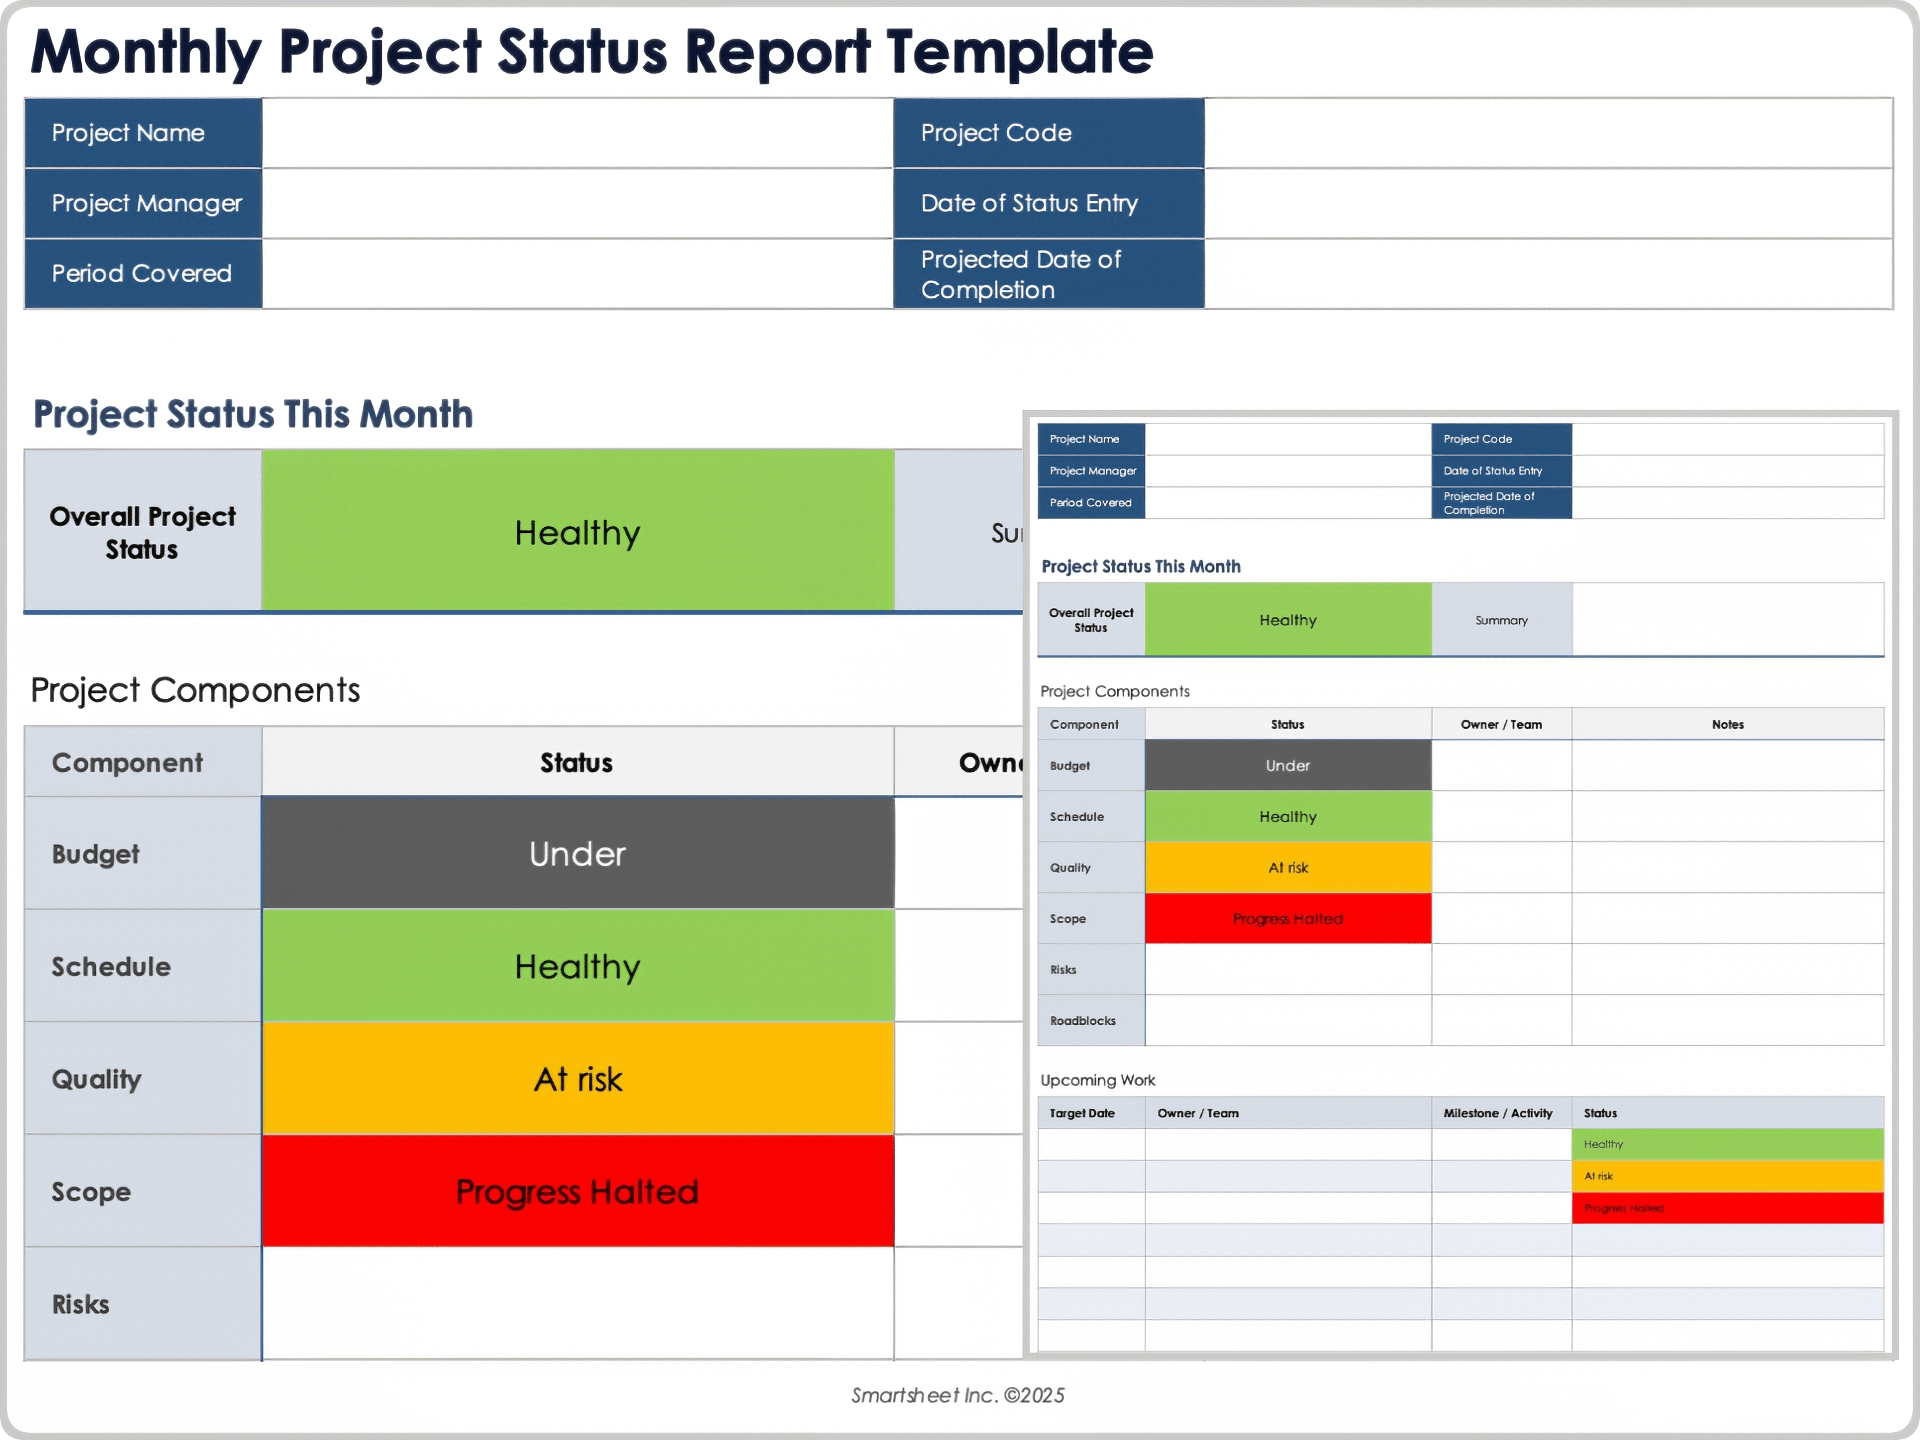Click the red Progress Halted Scope cell
The image size is (1920, 1440).
tap(576, 1191)
